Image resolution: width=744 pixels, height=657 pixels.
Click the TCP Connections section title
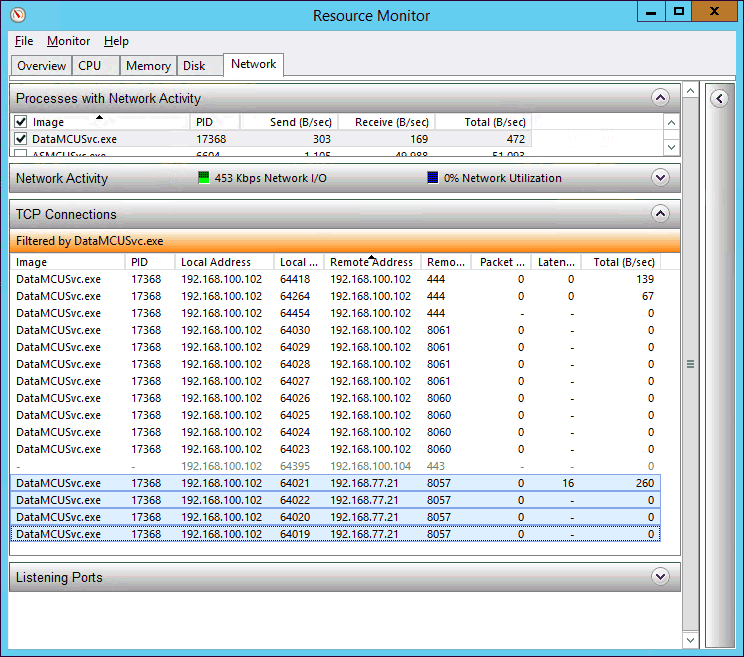tap(66, 214)
